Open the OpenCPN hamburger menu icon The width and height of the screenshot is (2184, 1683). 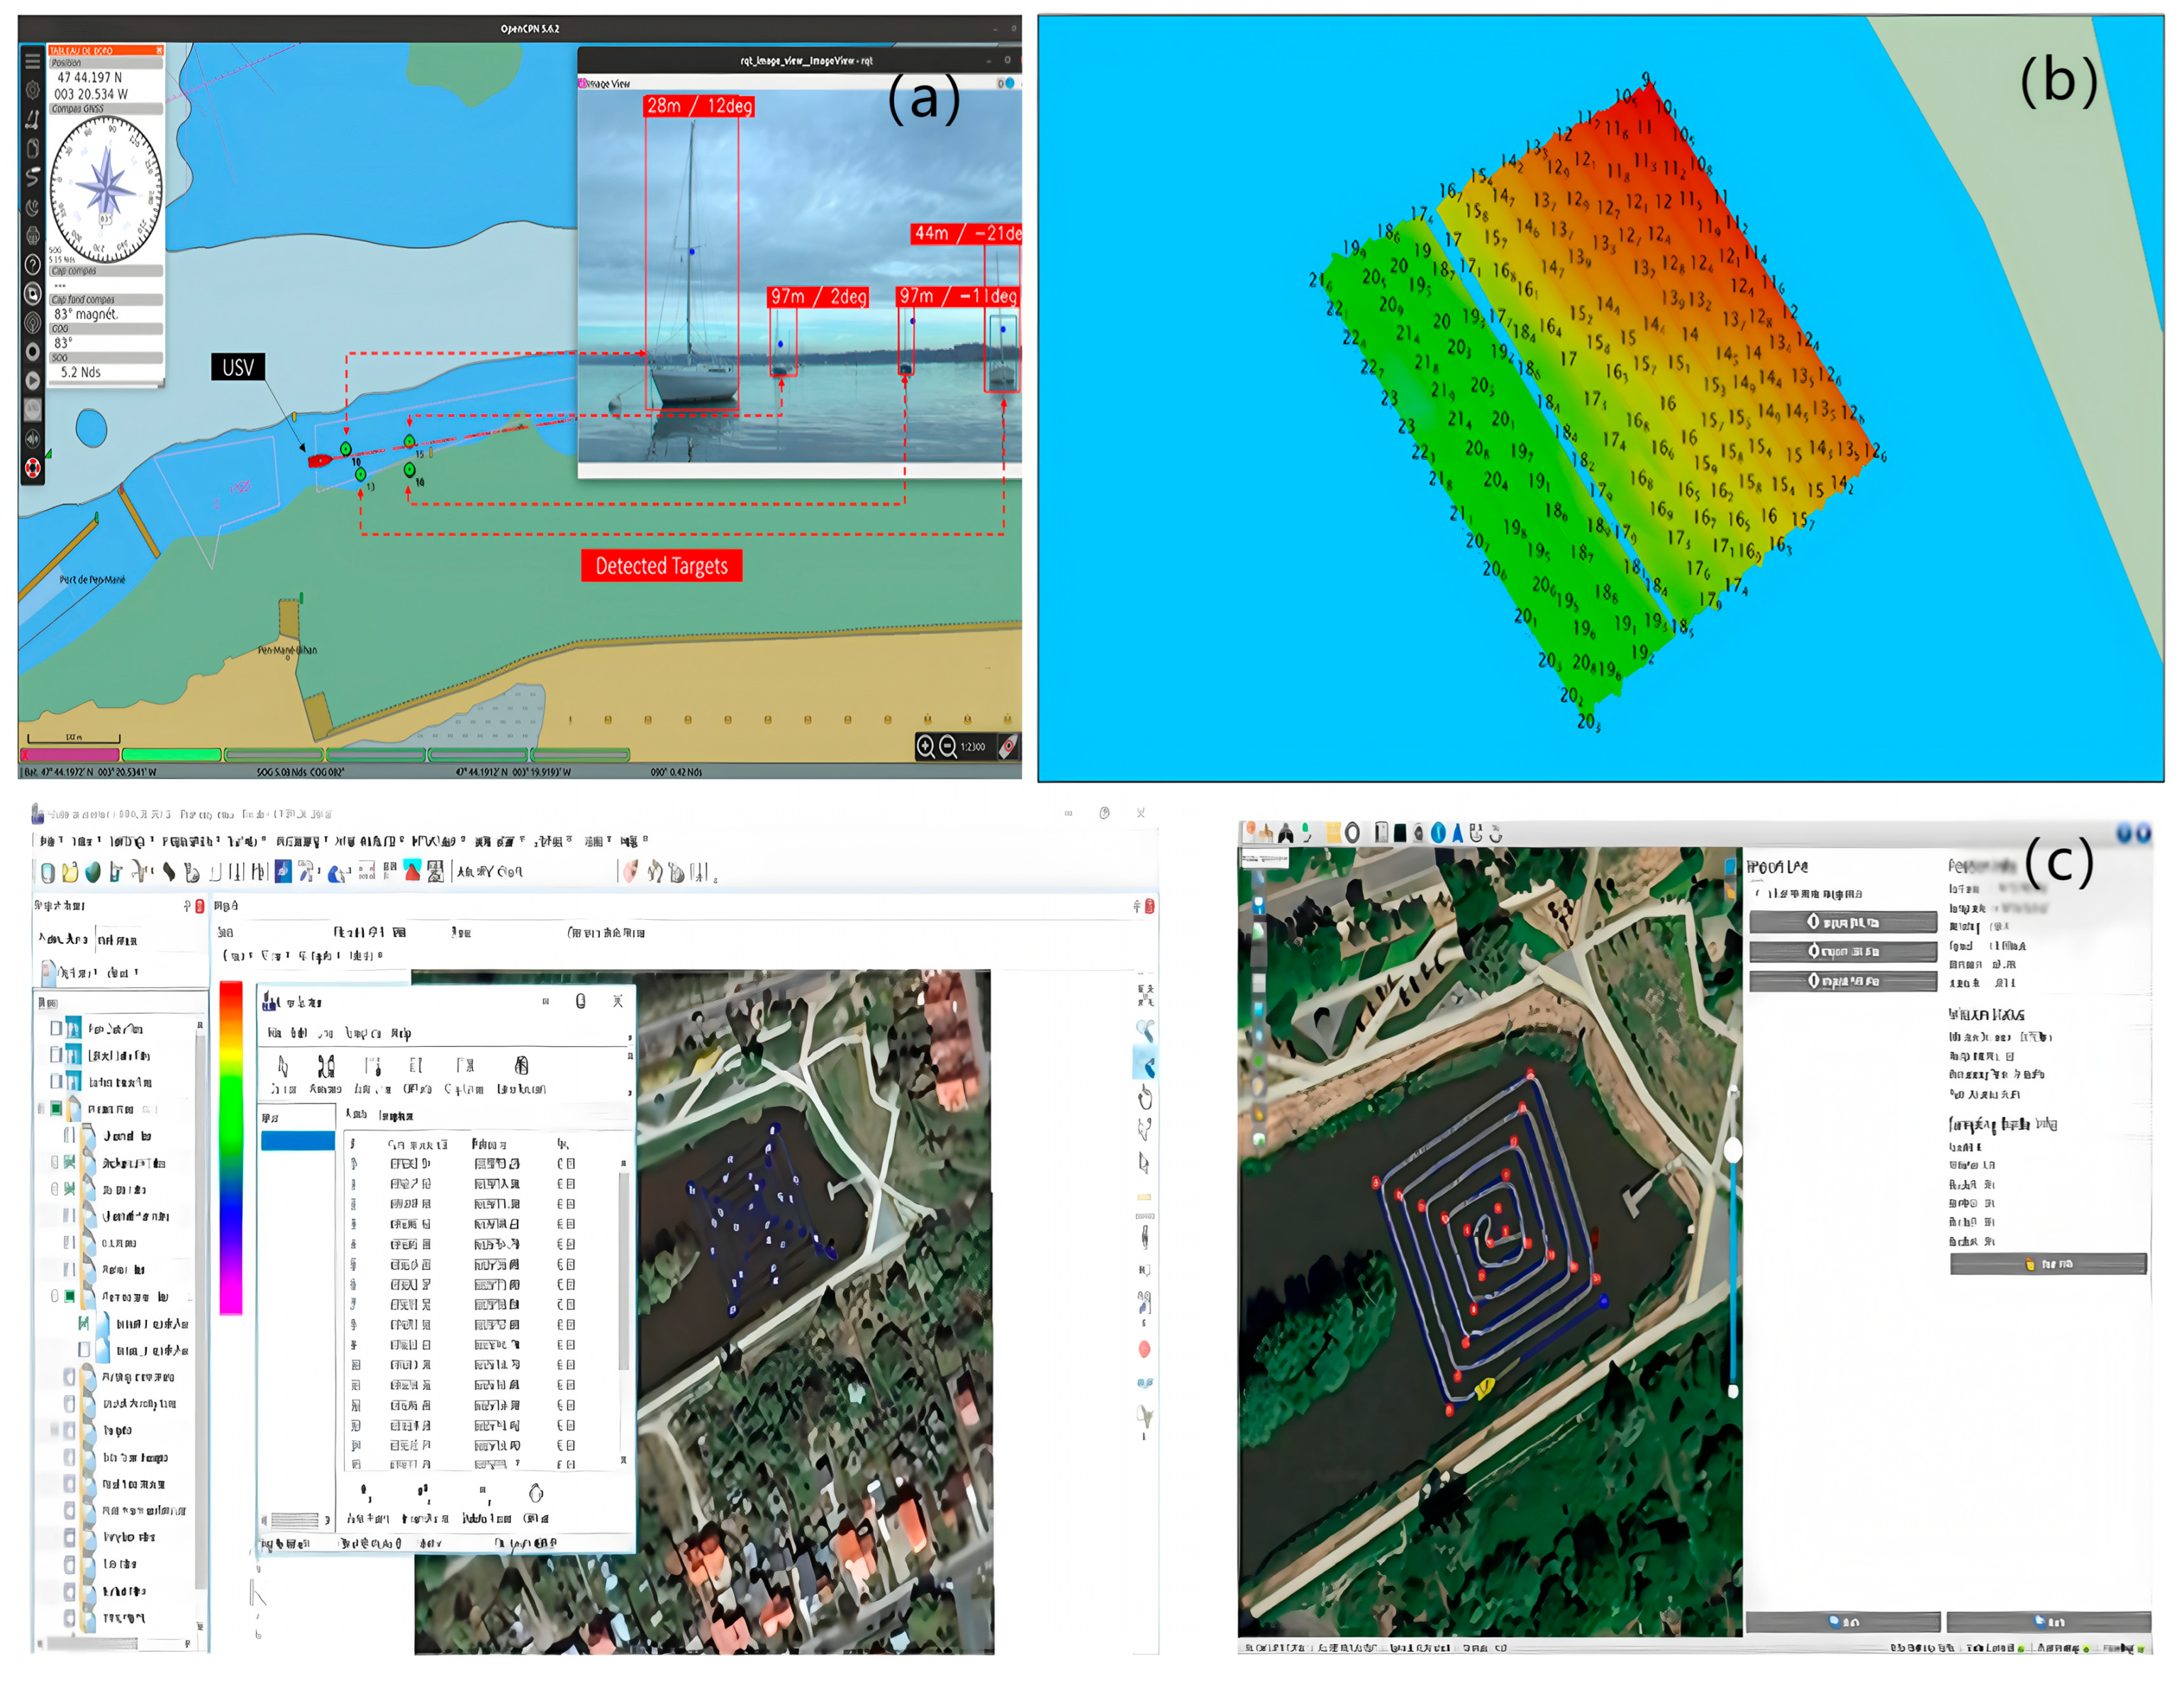coord(32,62)
